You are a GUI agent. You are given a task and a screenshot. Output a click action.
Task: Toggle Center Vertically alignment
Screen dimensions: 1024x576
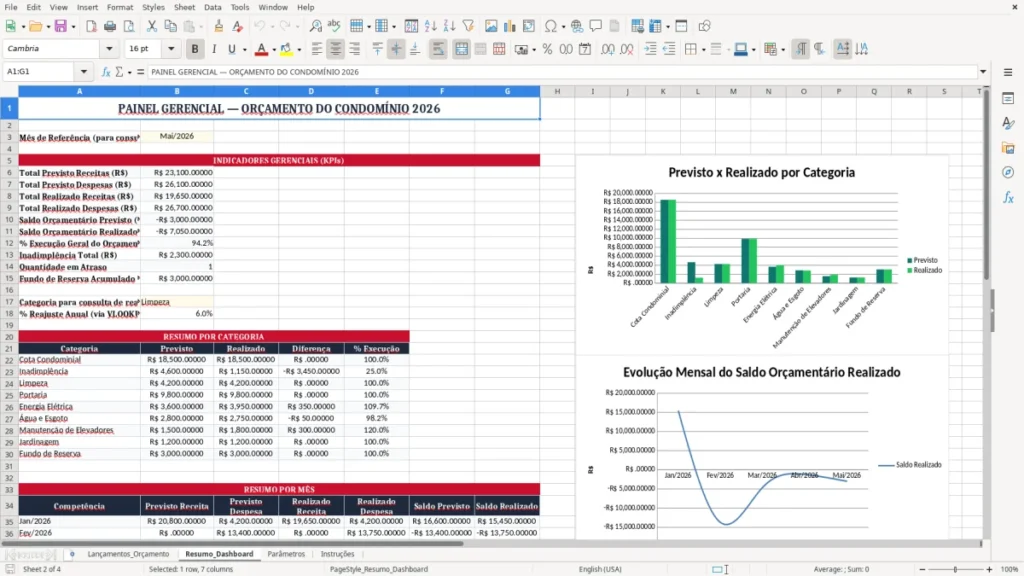pyautogui.click(x=396, y=49)
